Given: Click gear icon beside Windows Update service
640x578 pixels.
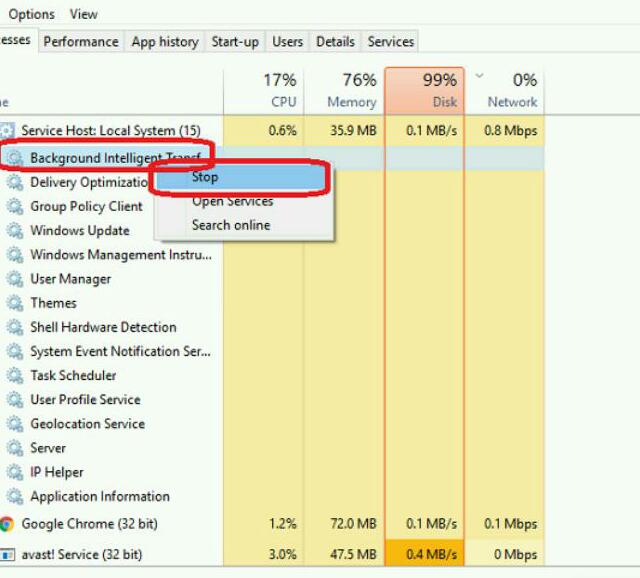Looking at the screenshot, I should tap(15, 230).
